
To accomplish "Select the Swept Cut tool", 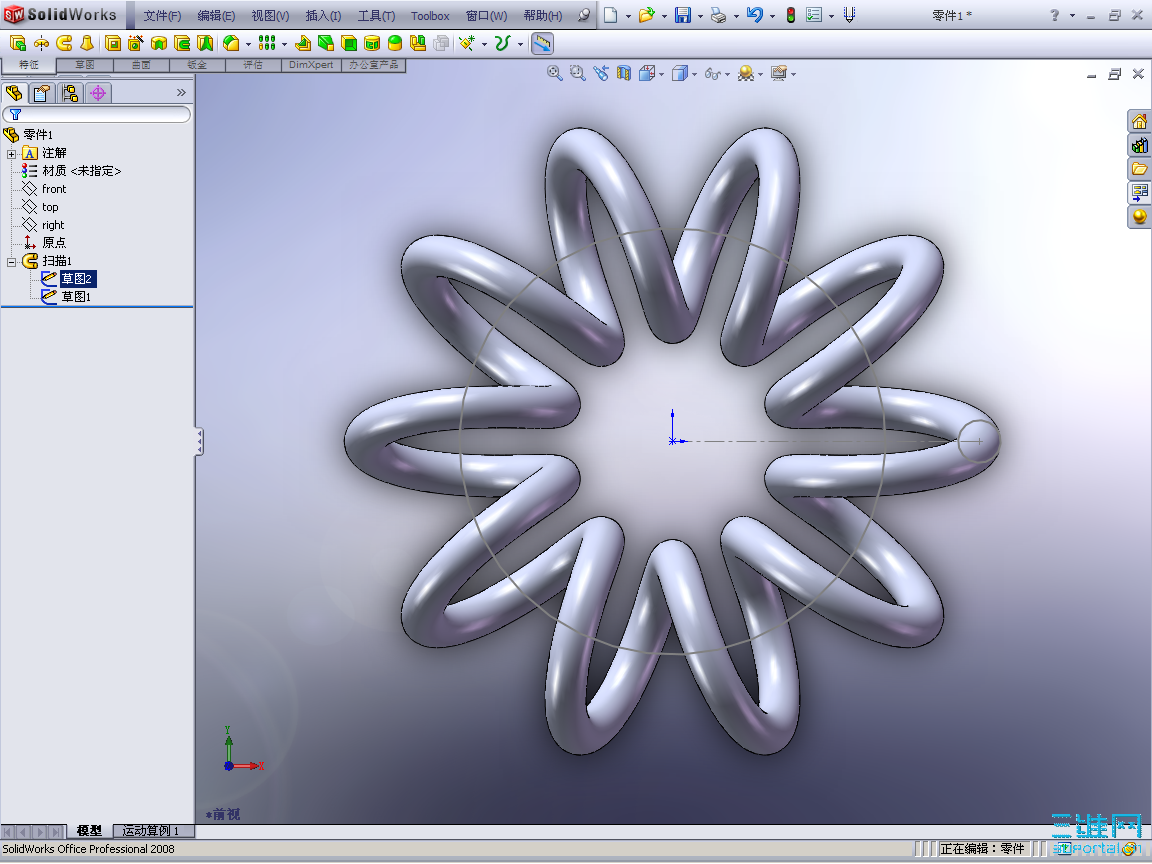I will click(181, 43).
